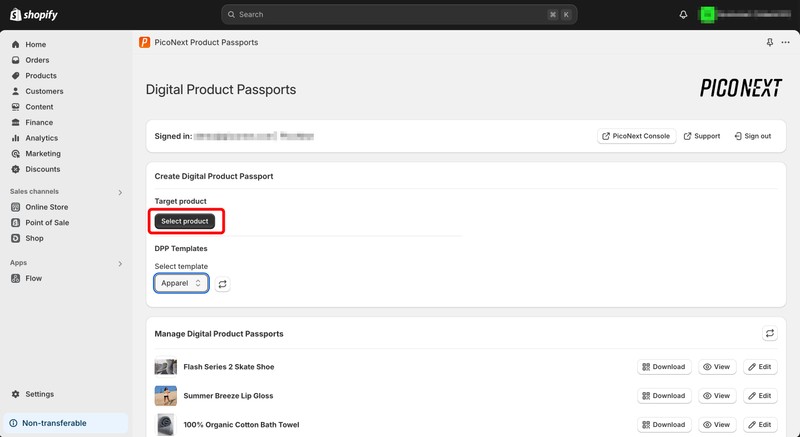
Task: Click the top search field
Action: 400,15
